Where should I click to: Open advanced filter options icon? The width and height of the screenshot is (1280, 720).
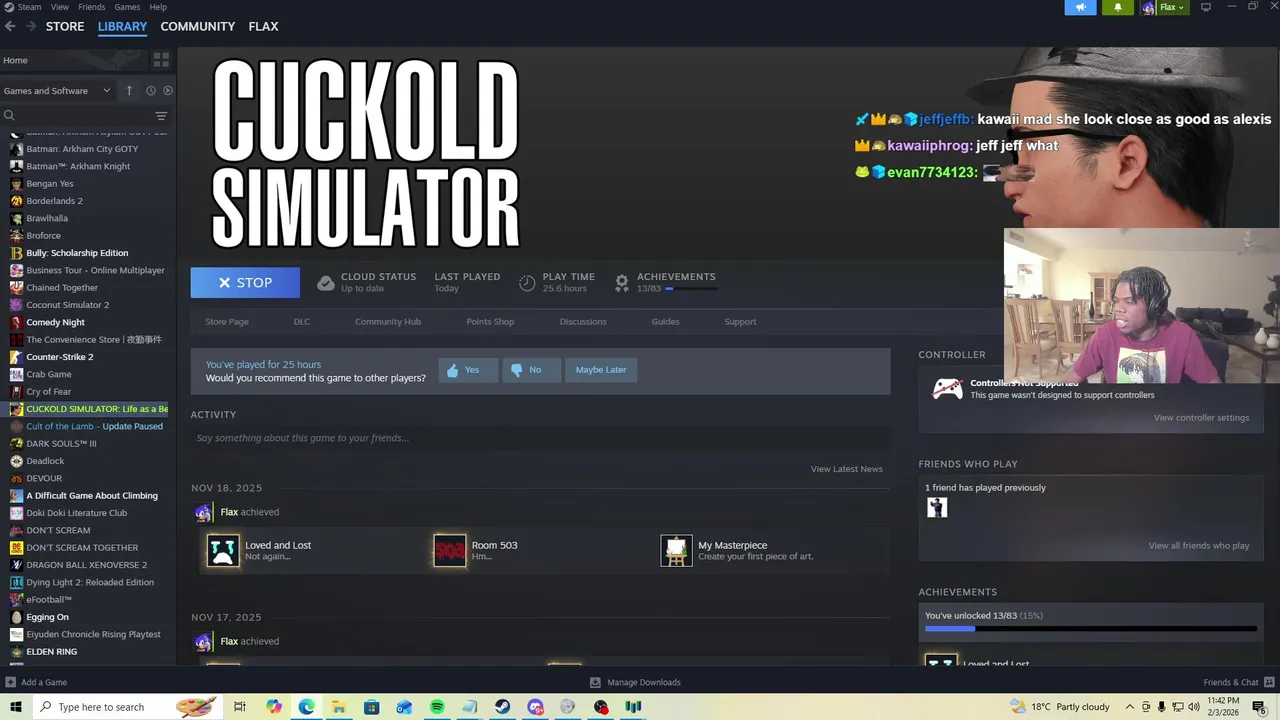tap(161, 116)
